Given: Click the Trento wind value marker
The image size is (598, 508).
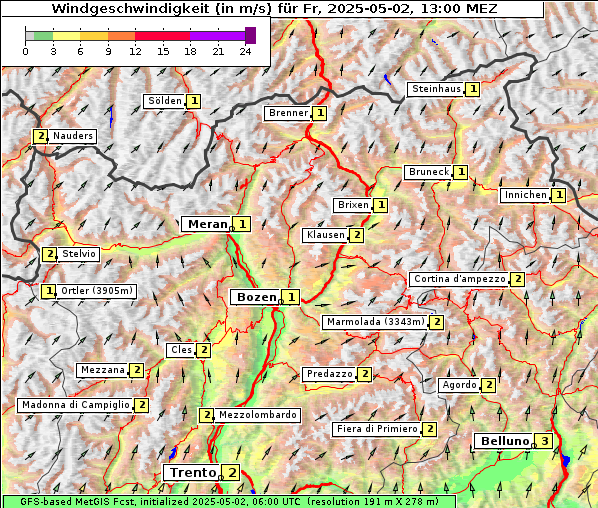Looking at the screenshot, I should pyautogui.click(x=232, y=473).
